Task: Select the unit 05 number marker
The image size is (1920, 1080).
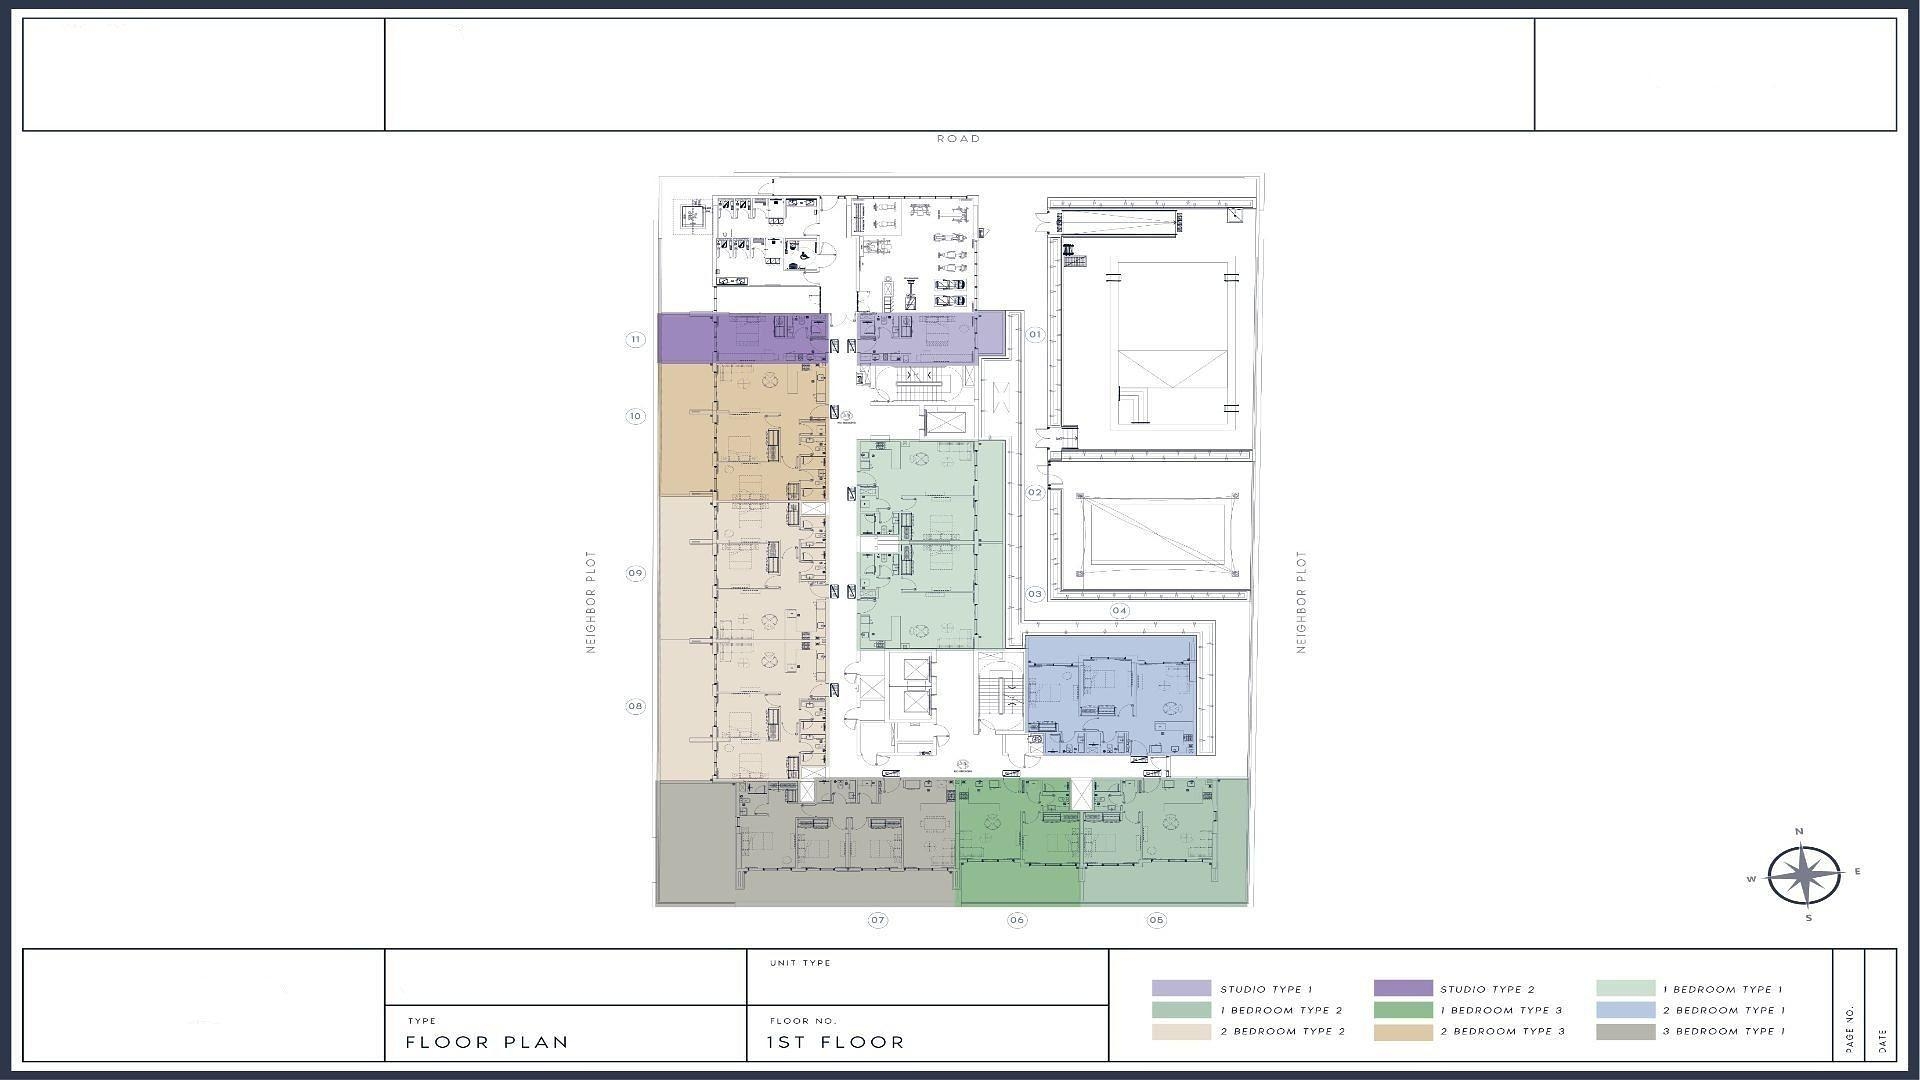Action: (x=1157, y=920)
